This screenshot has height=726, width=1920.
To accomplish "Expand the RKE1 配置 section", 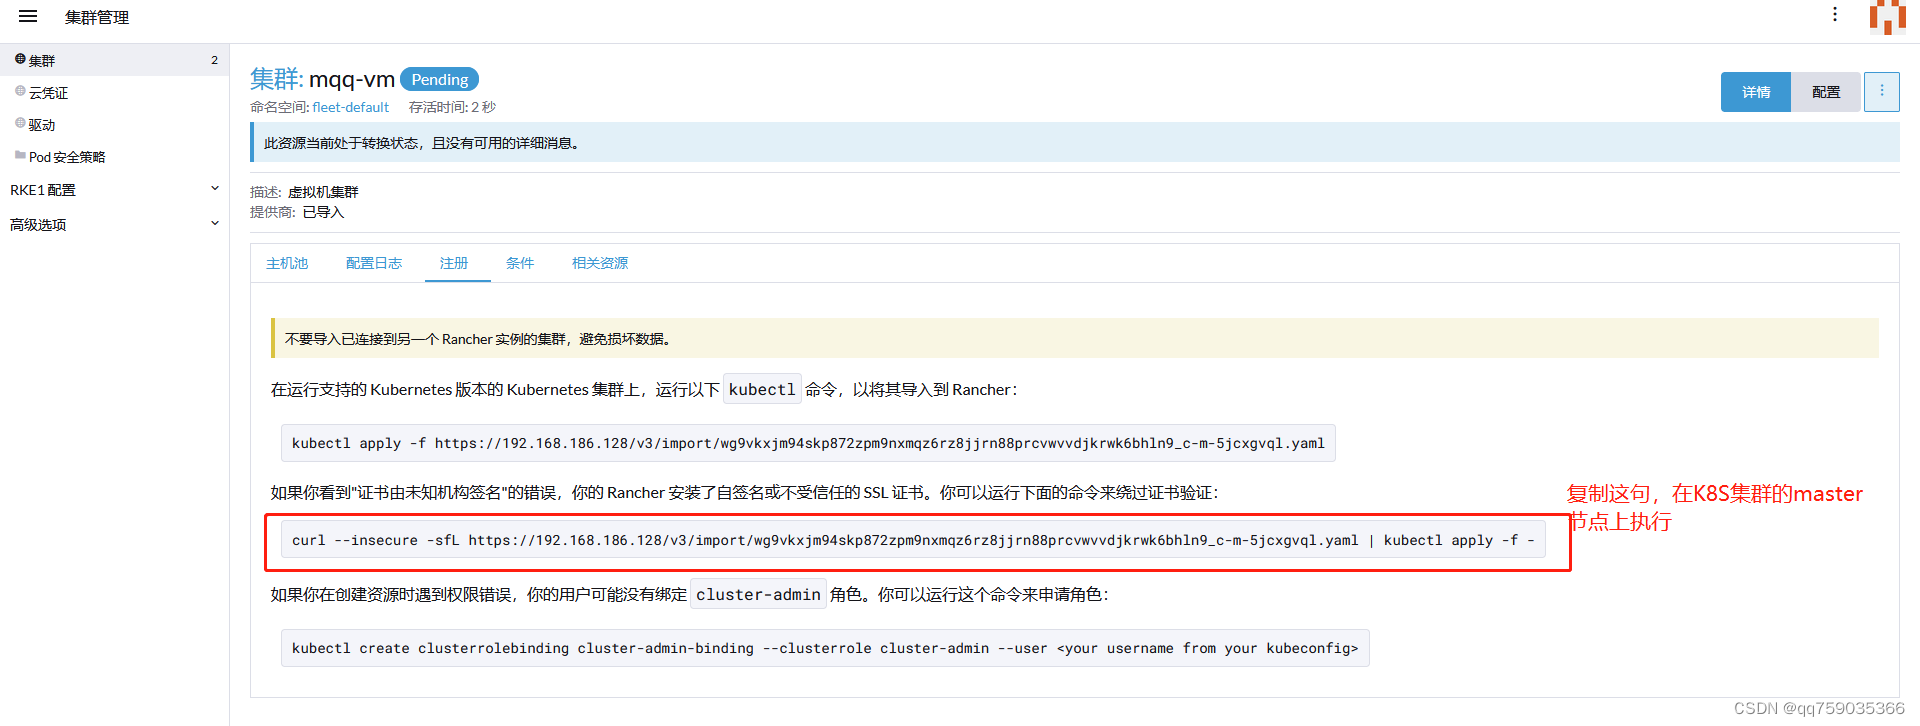I will click(114, 189).
